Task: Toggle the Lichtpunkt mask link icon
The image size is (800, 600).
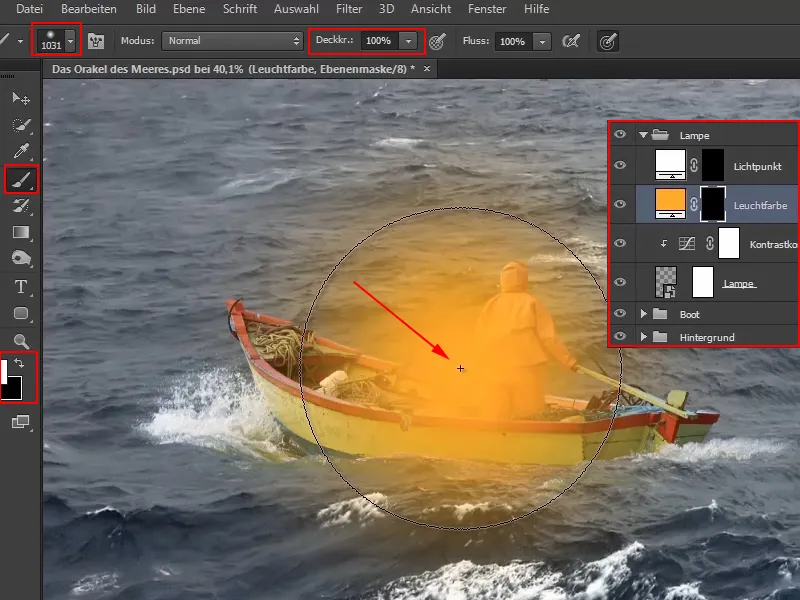Action: click(x=693, y=165)
